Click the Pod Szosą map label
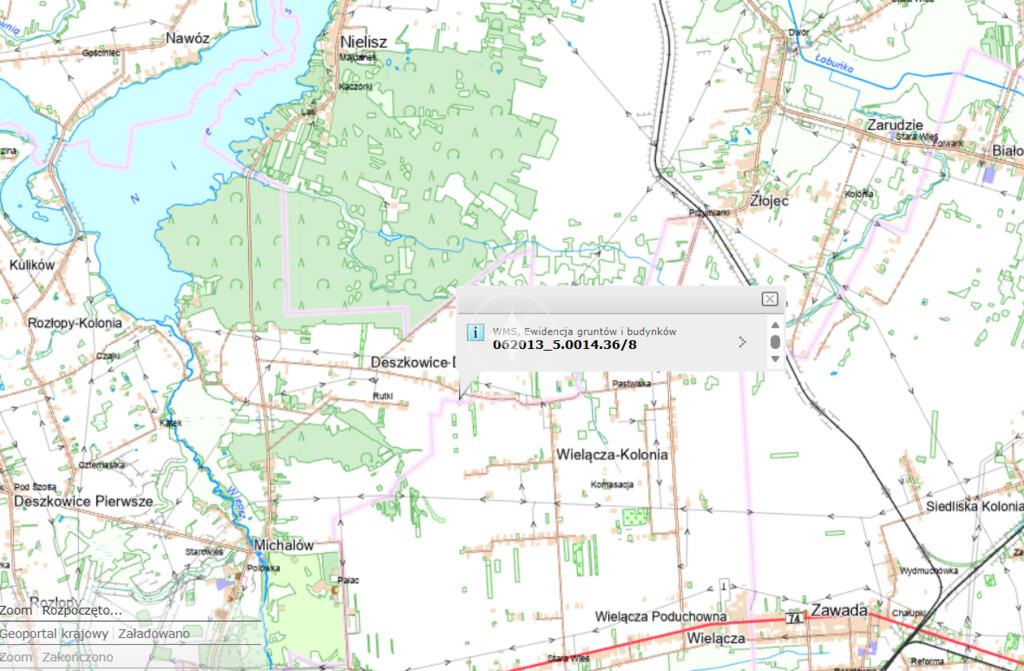 coord(35,487)
